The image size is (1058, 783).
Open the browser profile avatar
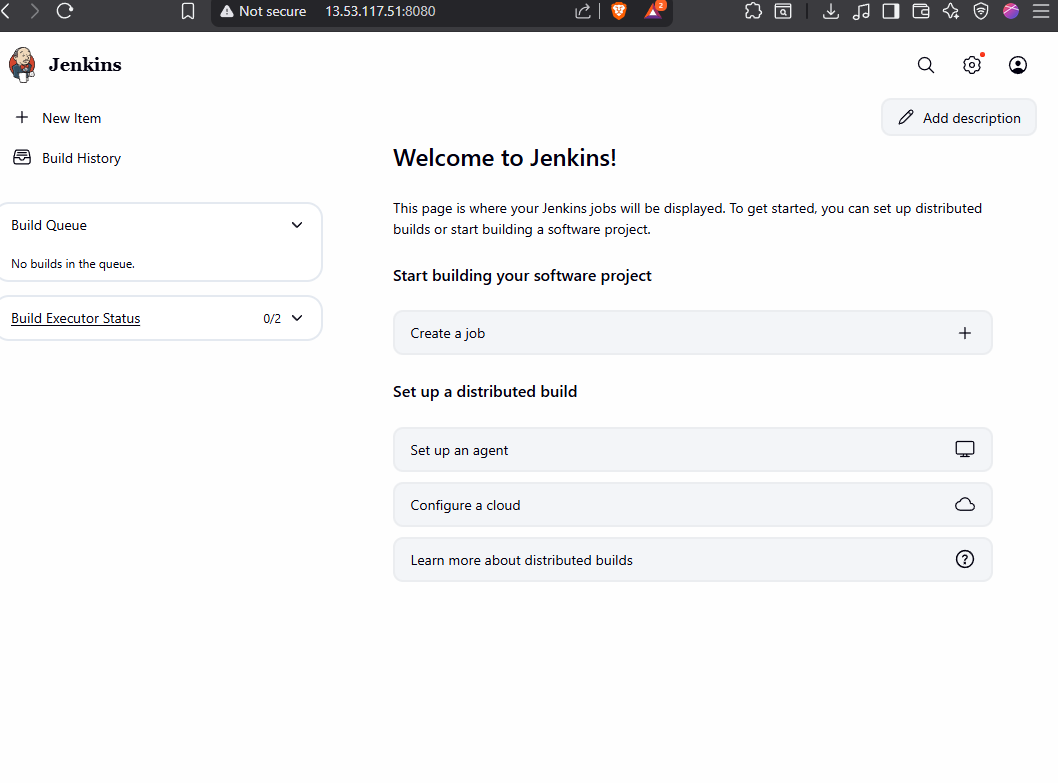tap(1011, 11)
